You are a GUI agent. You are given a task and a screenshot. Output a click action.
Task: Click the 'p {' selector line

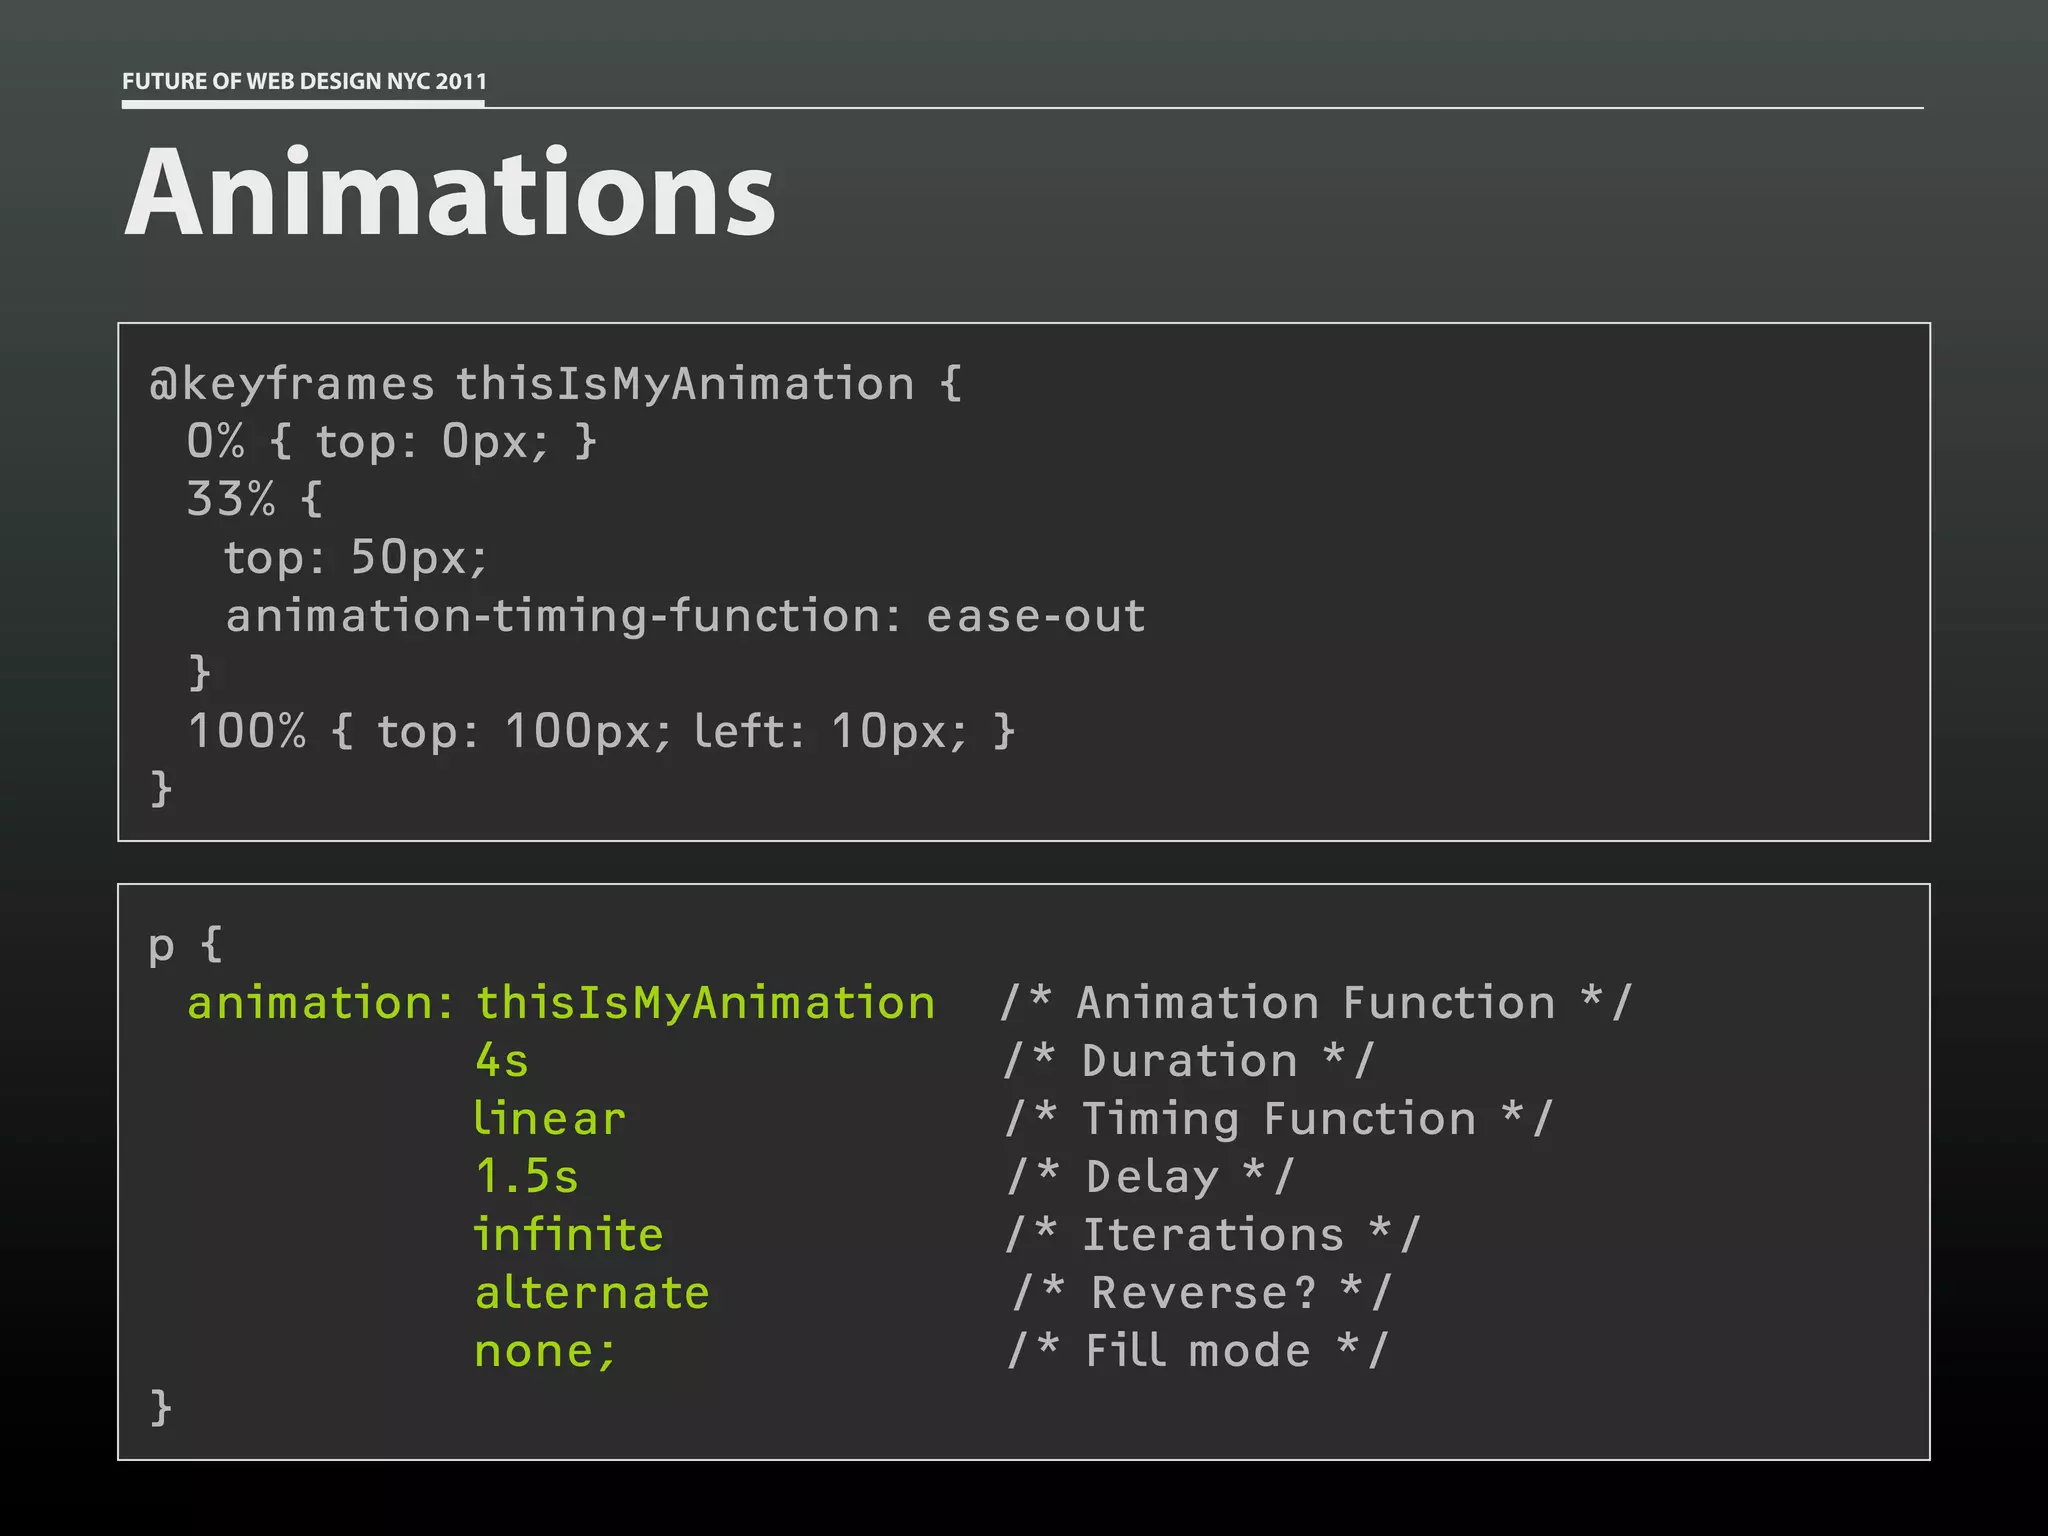tap(186, 945)
